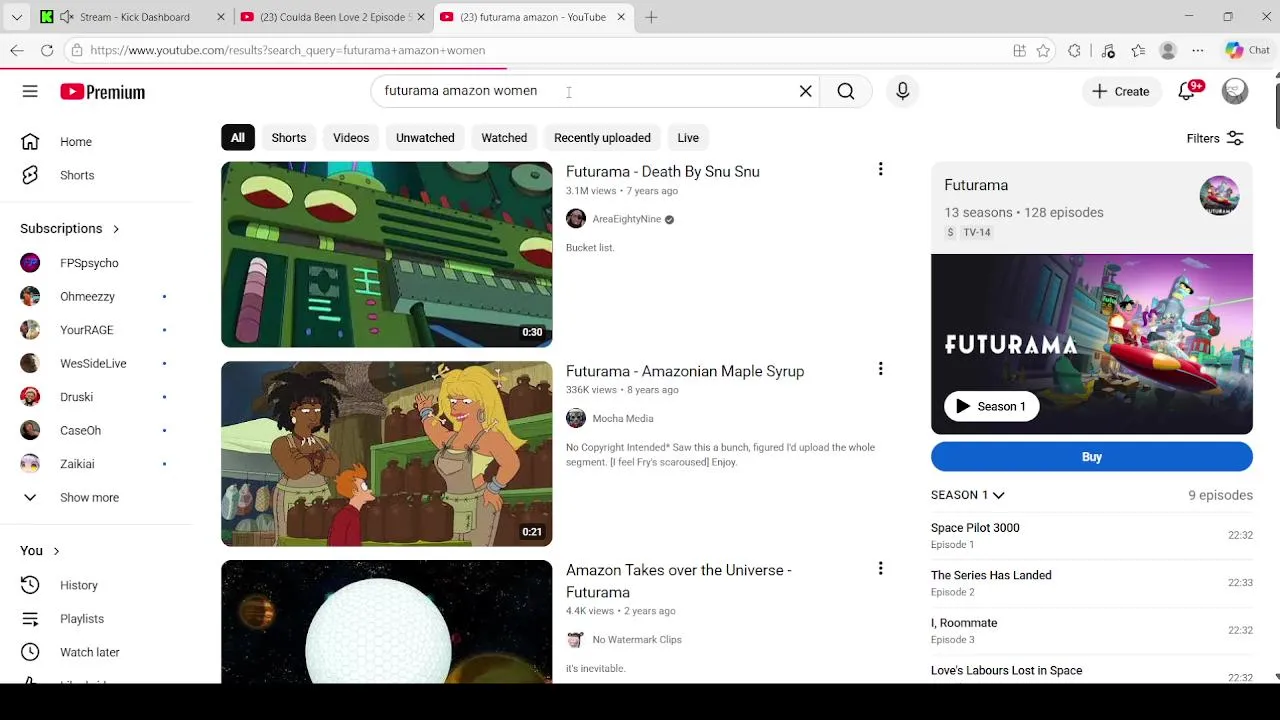Open AreaEightyNine channel link
Image resolution: width=1280 pixels, height=720 pixels.
(627, 219)
